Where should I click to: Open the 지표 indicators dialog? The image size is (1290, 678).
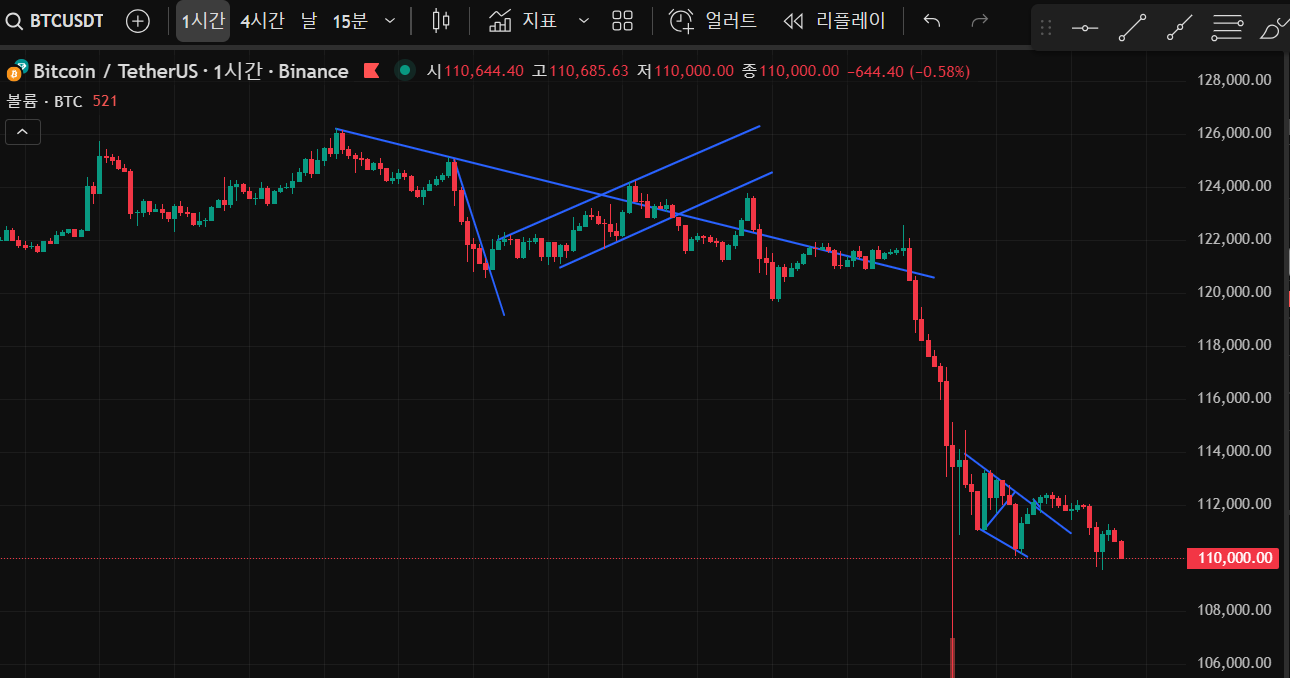pos(523,21)
